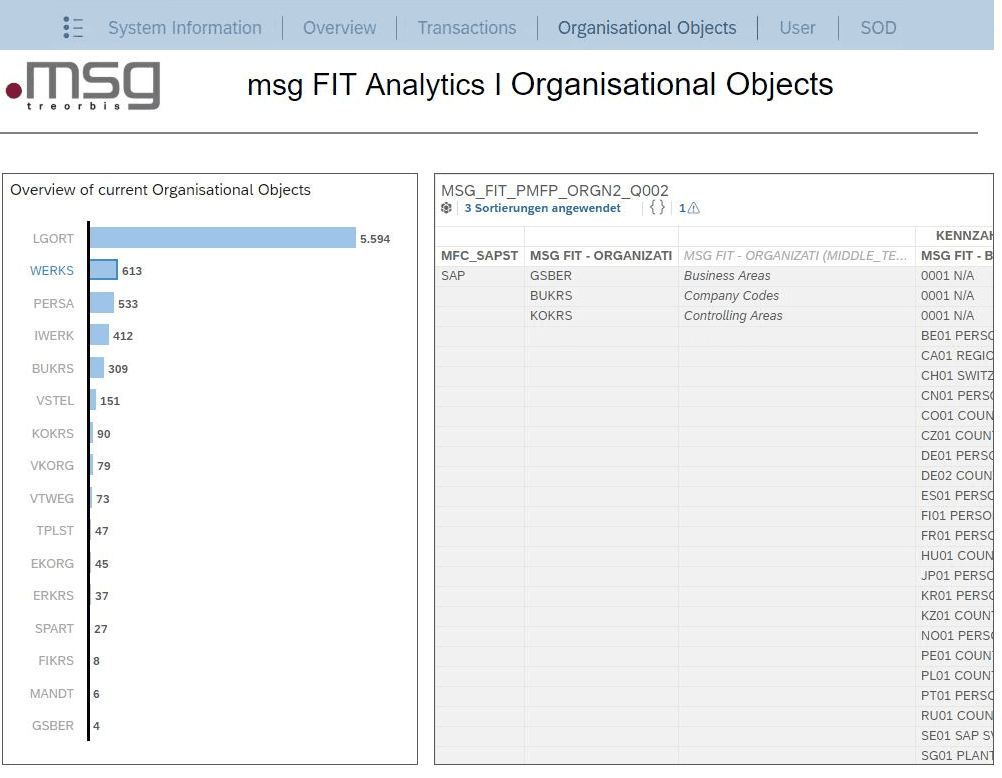Image resolution: width=1002 pixels, height=778 pixels.
Task: Click the MIDDLE_TE italic column header
Action: coord(795,256)
